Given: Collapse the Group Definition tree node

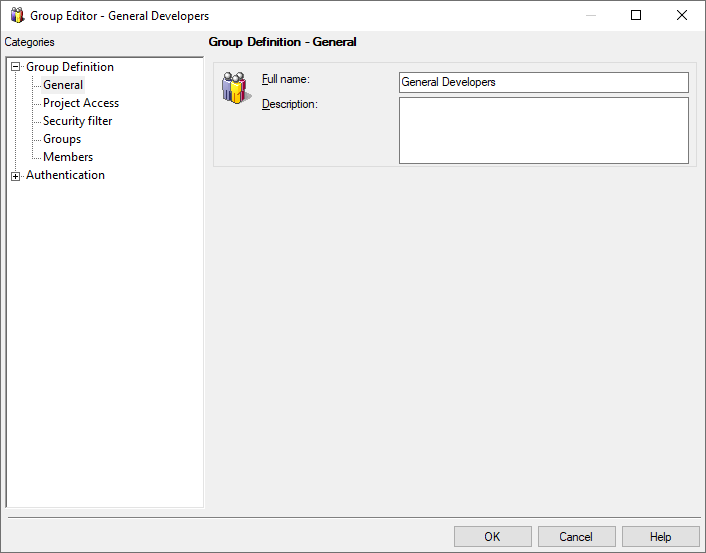Looking at the screenshot, I should coord(16,68).
